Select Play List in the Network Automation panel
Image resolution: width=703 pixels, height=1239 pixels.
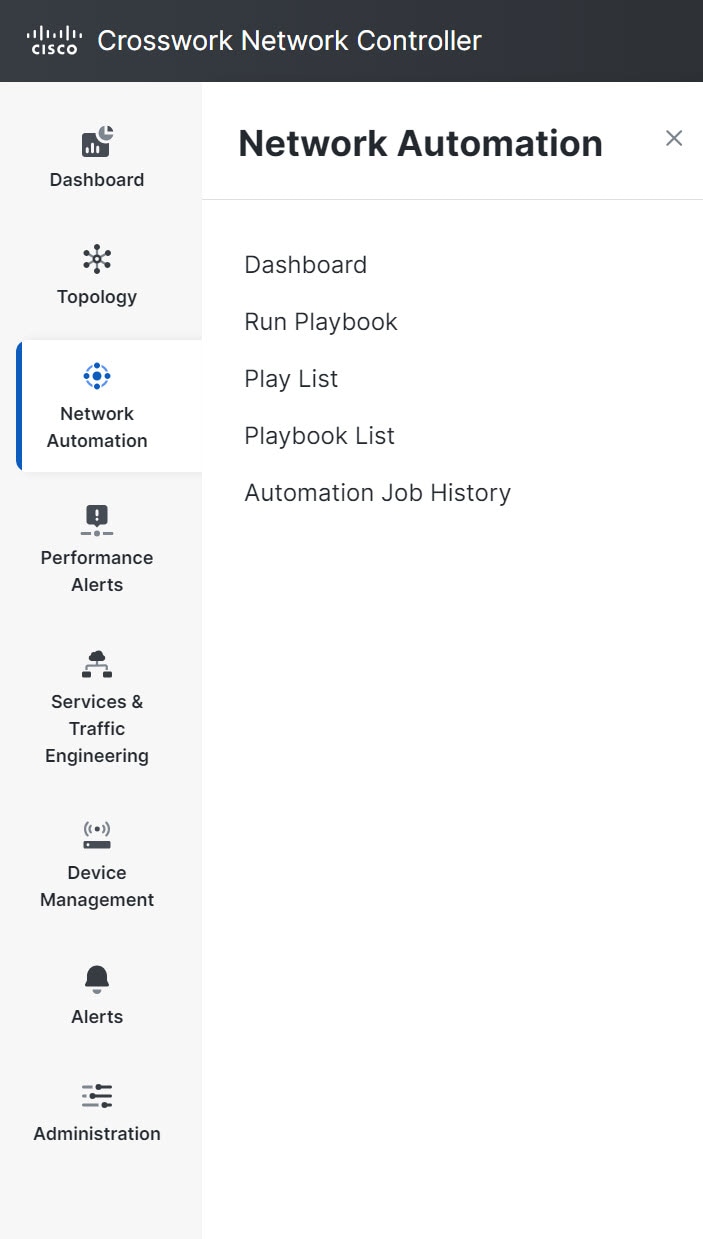pyautogui.click(x=290, y=378)
